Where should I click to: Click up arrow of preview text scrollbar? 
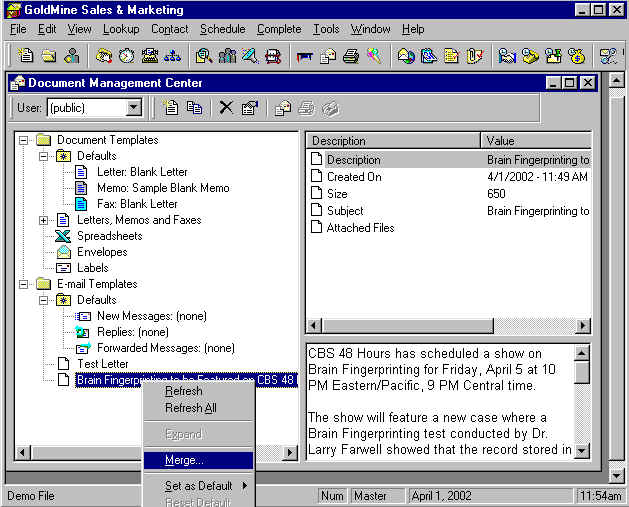tap(581, 353)
